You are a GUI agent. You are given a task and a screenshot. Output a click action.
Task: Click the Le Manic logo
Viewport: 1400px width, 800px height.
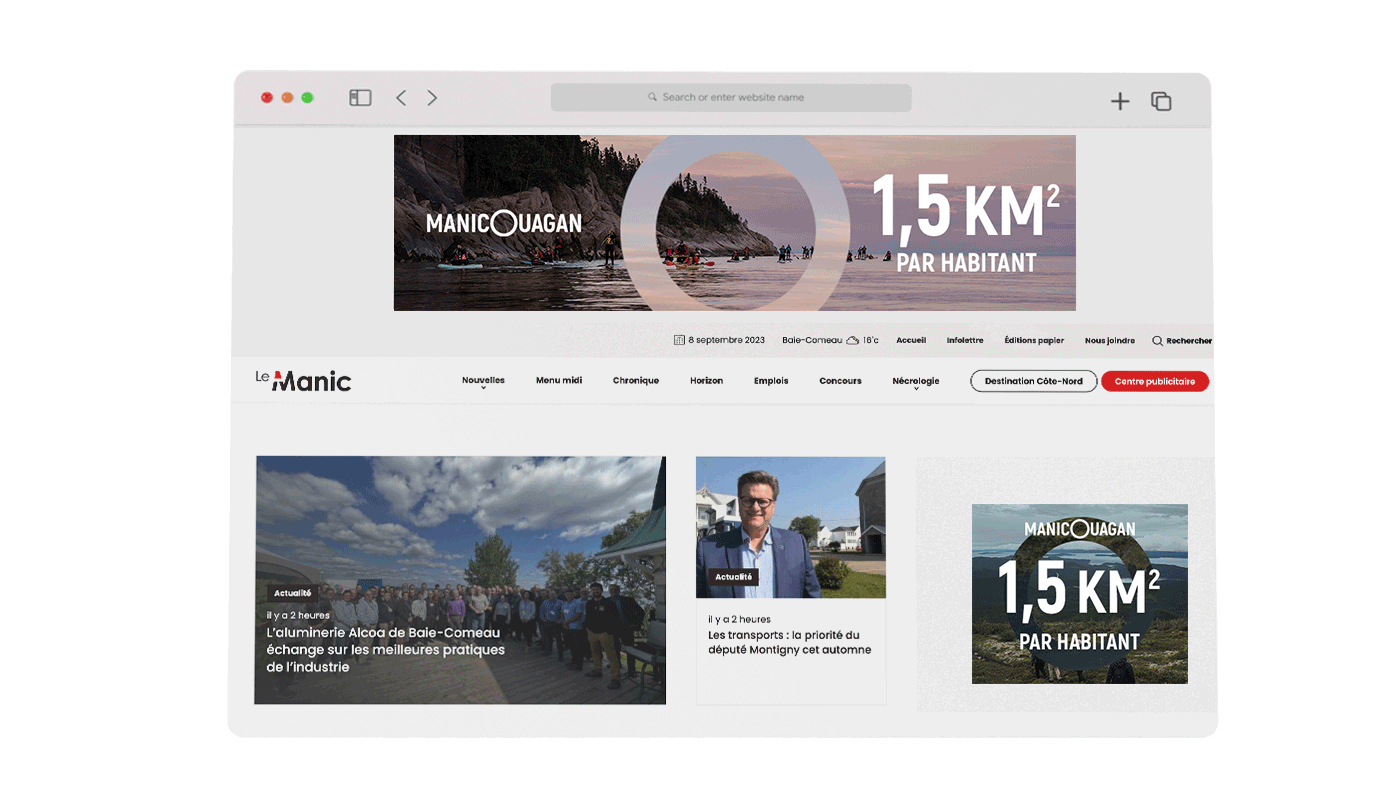tap(303, 380)
